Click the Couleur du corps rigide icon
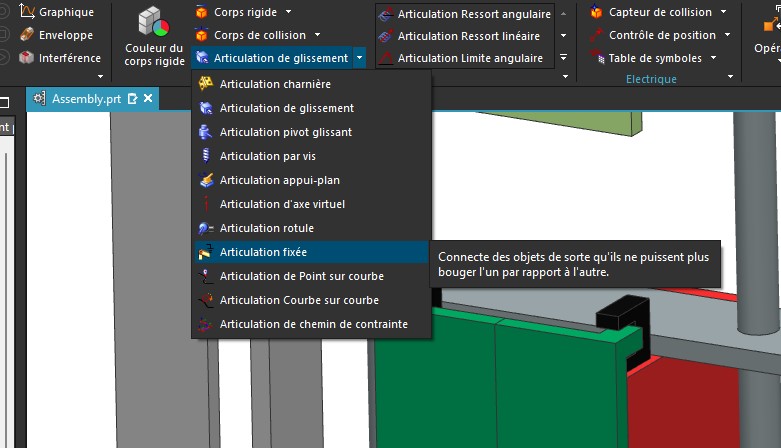Viewport: 781px width, 448px height. [x=153, y=22]
